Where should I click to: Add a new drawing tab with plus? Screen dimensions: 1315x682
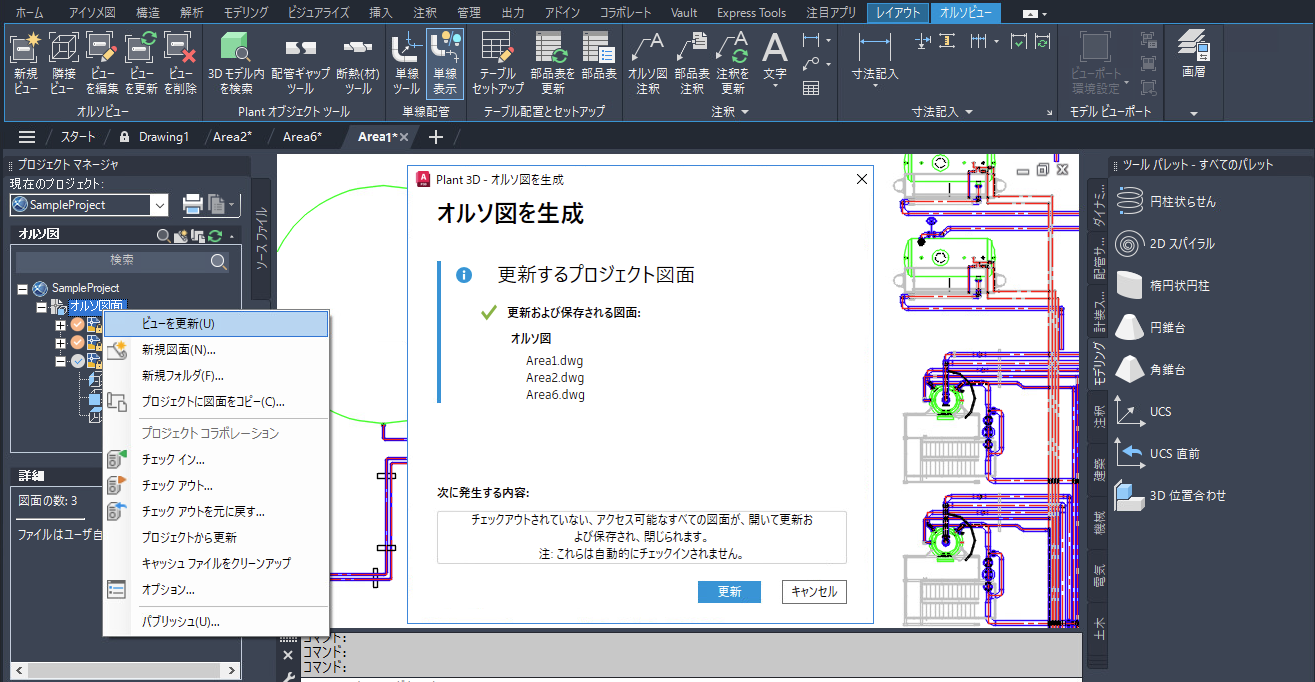(x=435, y=137)
